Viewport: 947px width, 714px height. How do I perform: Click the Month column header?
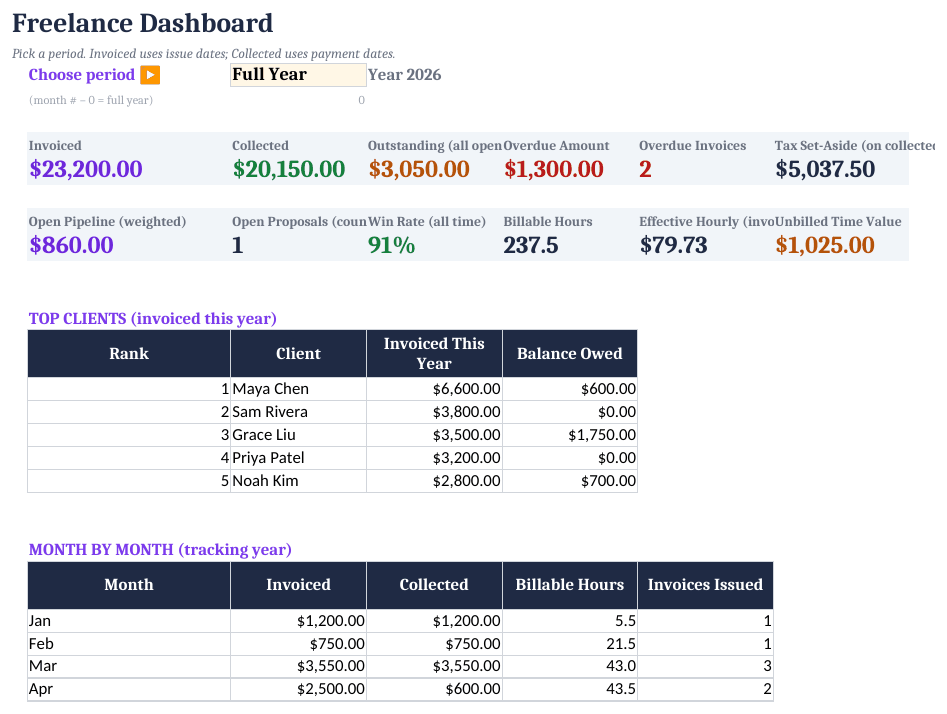pyautogui.click(x=129, y=585)
